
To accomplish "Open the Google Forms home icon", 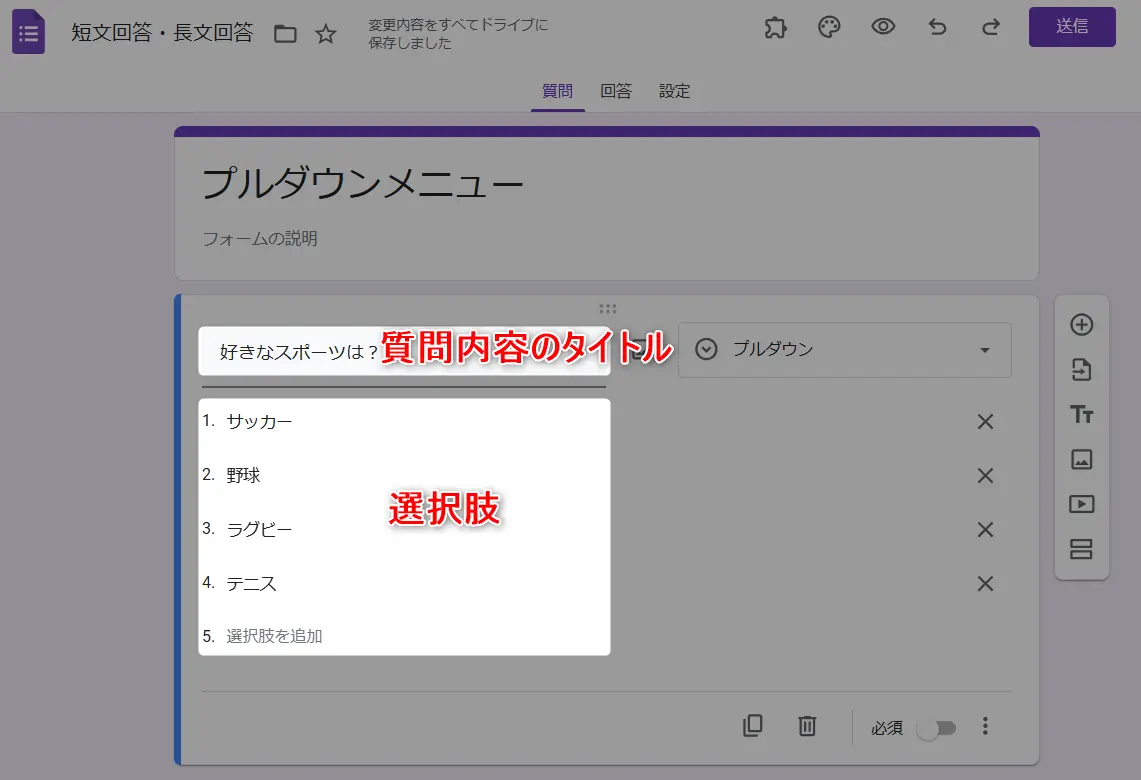I will point(28,32).
